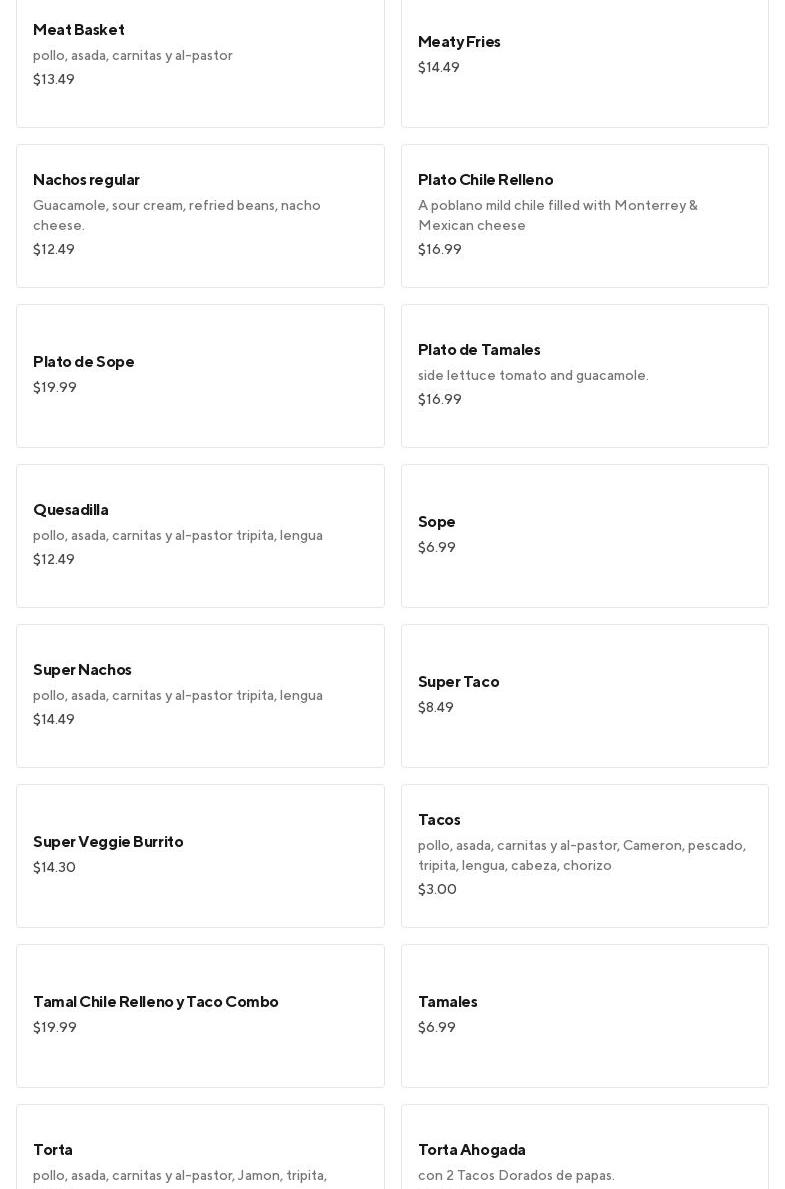This screenshot has height=1189, width=785.
Task: Open the Torta menu item
Action: (200, 1150)
